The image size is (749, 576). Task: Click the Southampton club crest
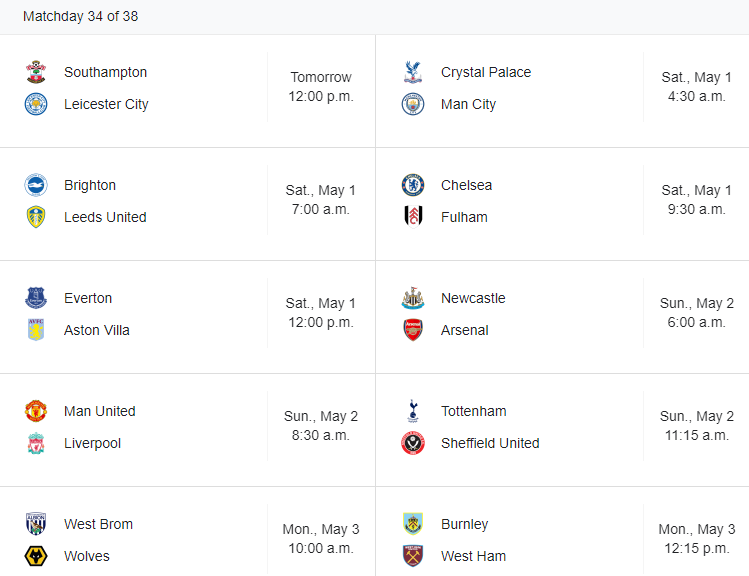coord(36,72)
